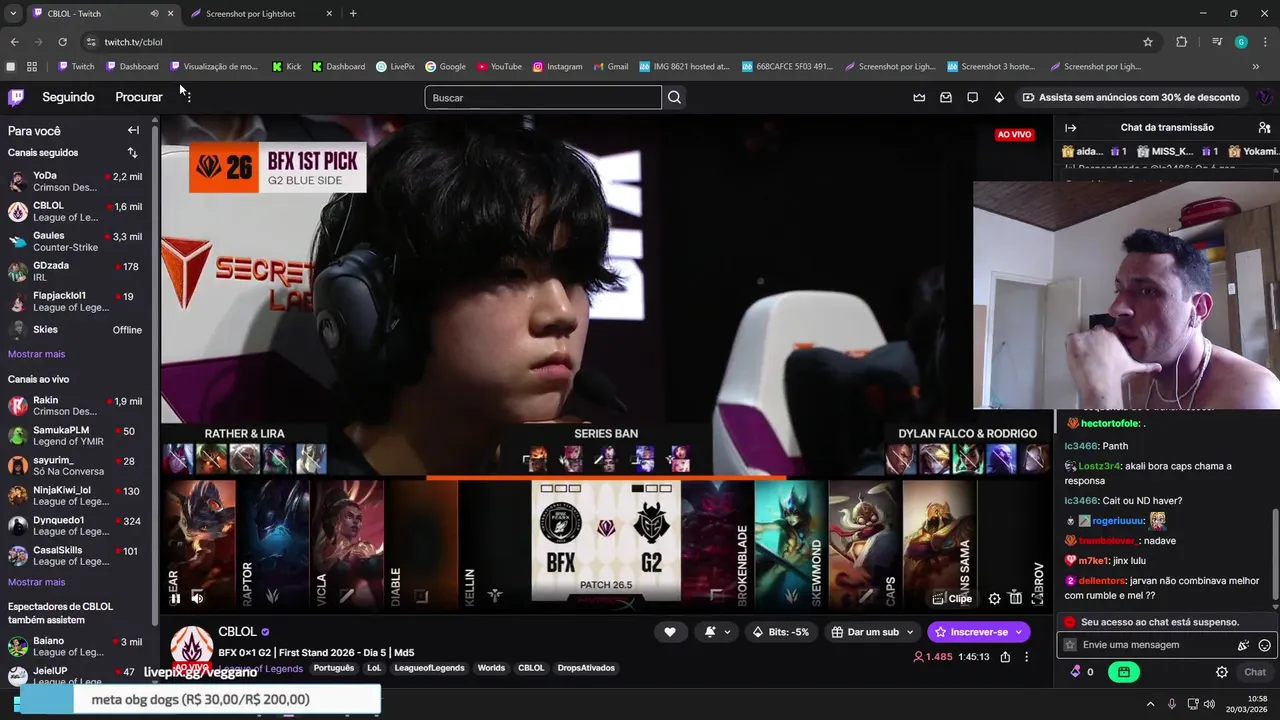Screen dimensions: 1280x720
Task: Mute the stream volume
Action: (197, 598)
